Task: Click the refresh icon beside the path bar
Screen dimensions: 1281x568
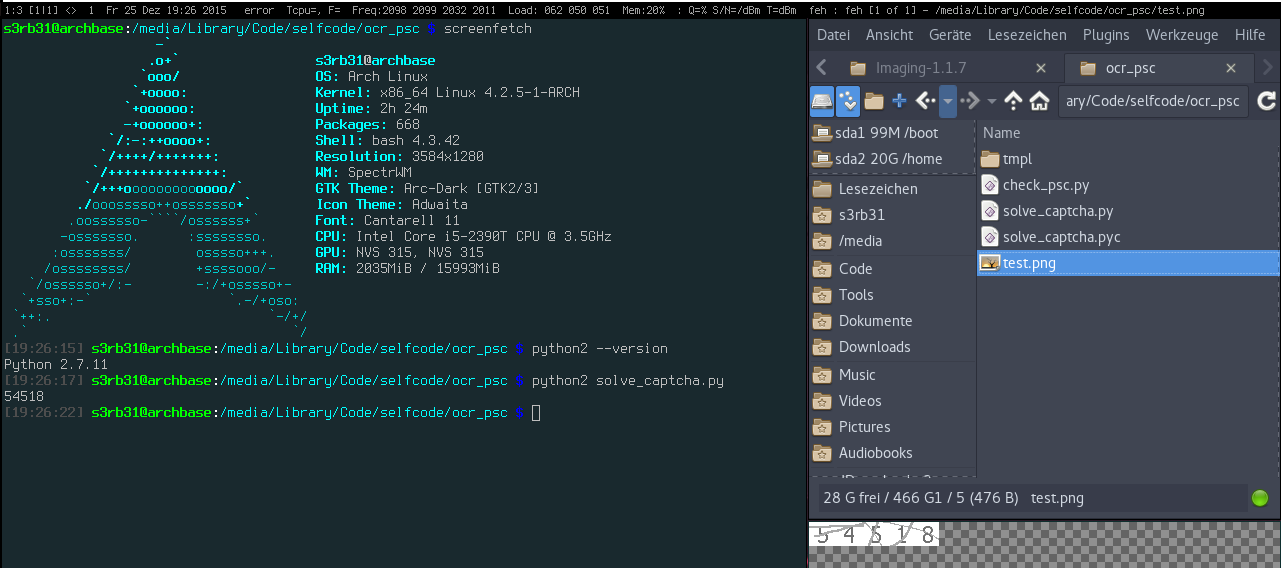Action: click(1266, 101)
